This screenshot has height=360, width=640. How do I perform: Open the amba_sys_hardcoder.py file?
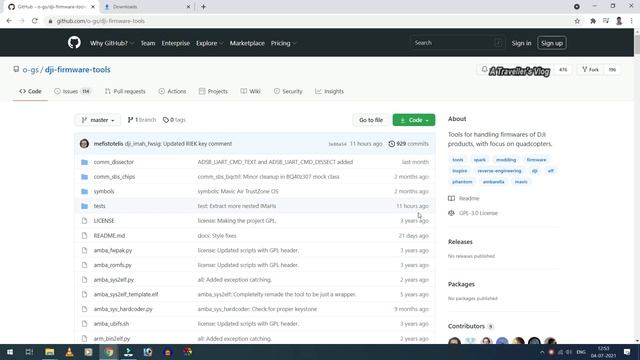[x=123, y=309]
